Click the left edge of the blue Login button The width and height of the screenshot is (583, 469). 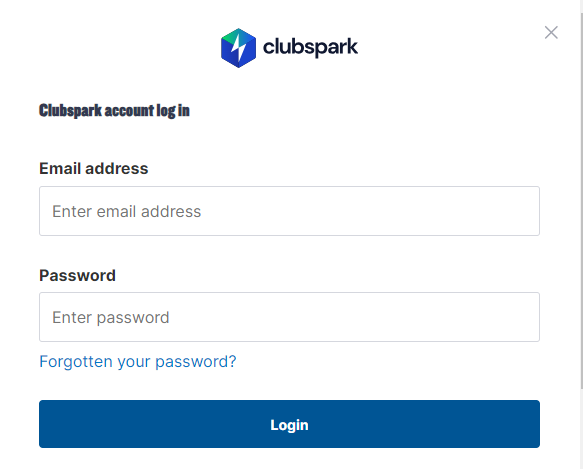click(x=46, y=424)
